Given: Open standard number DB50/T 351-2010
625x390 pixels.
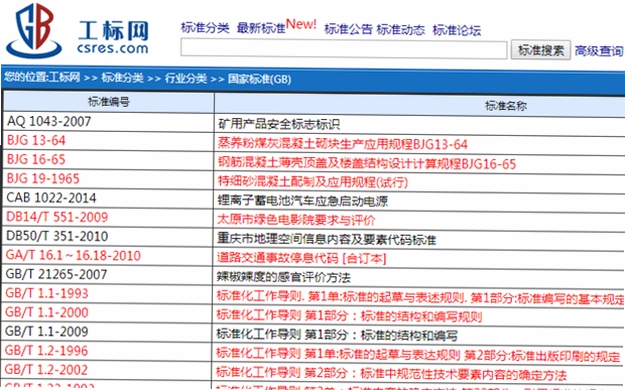Looking at the screenshot, I should click(57, 236).
